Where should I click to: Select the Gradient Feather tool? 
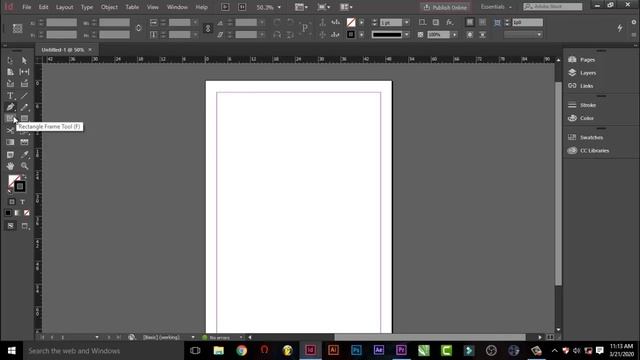pyautogui.click(x=24, y=142)
